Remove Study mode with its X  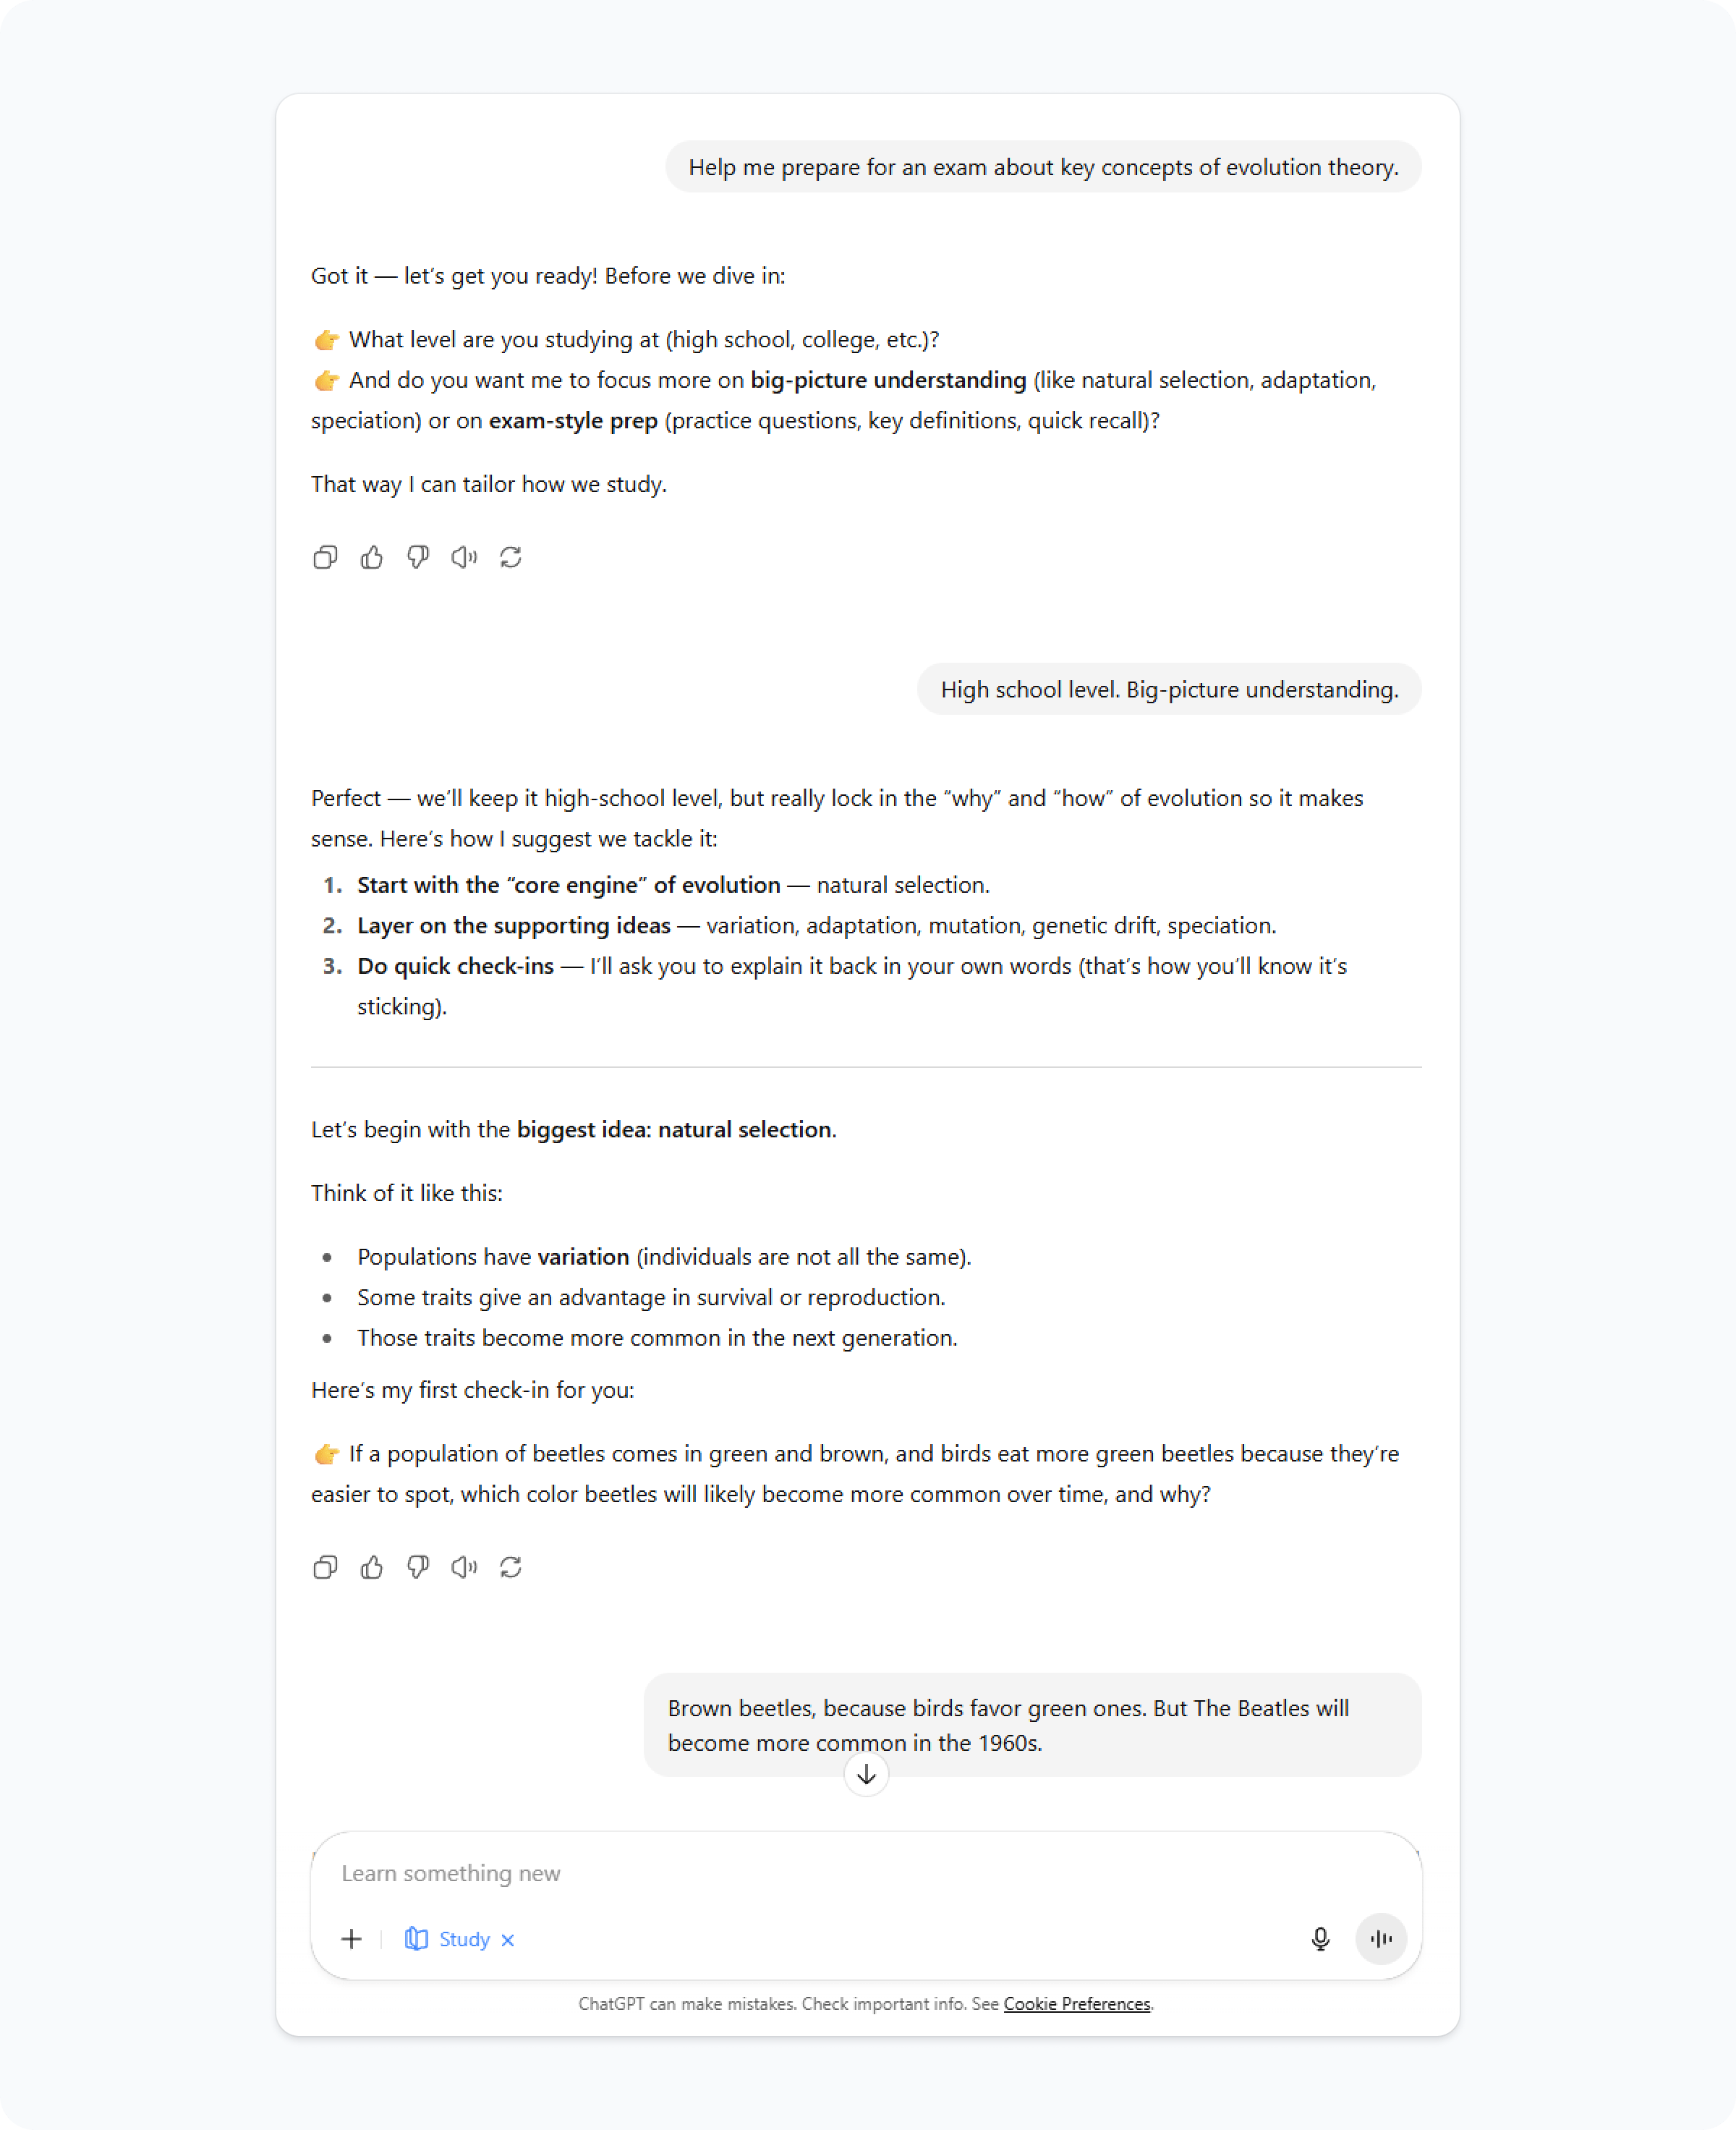[x=509, y=1939]
